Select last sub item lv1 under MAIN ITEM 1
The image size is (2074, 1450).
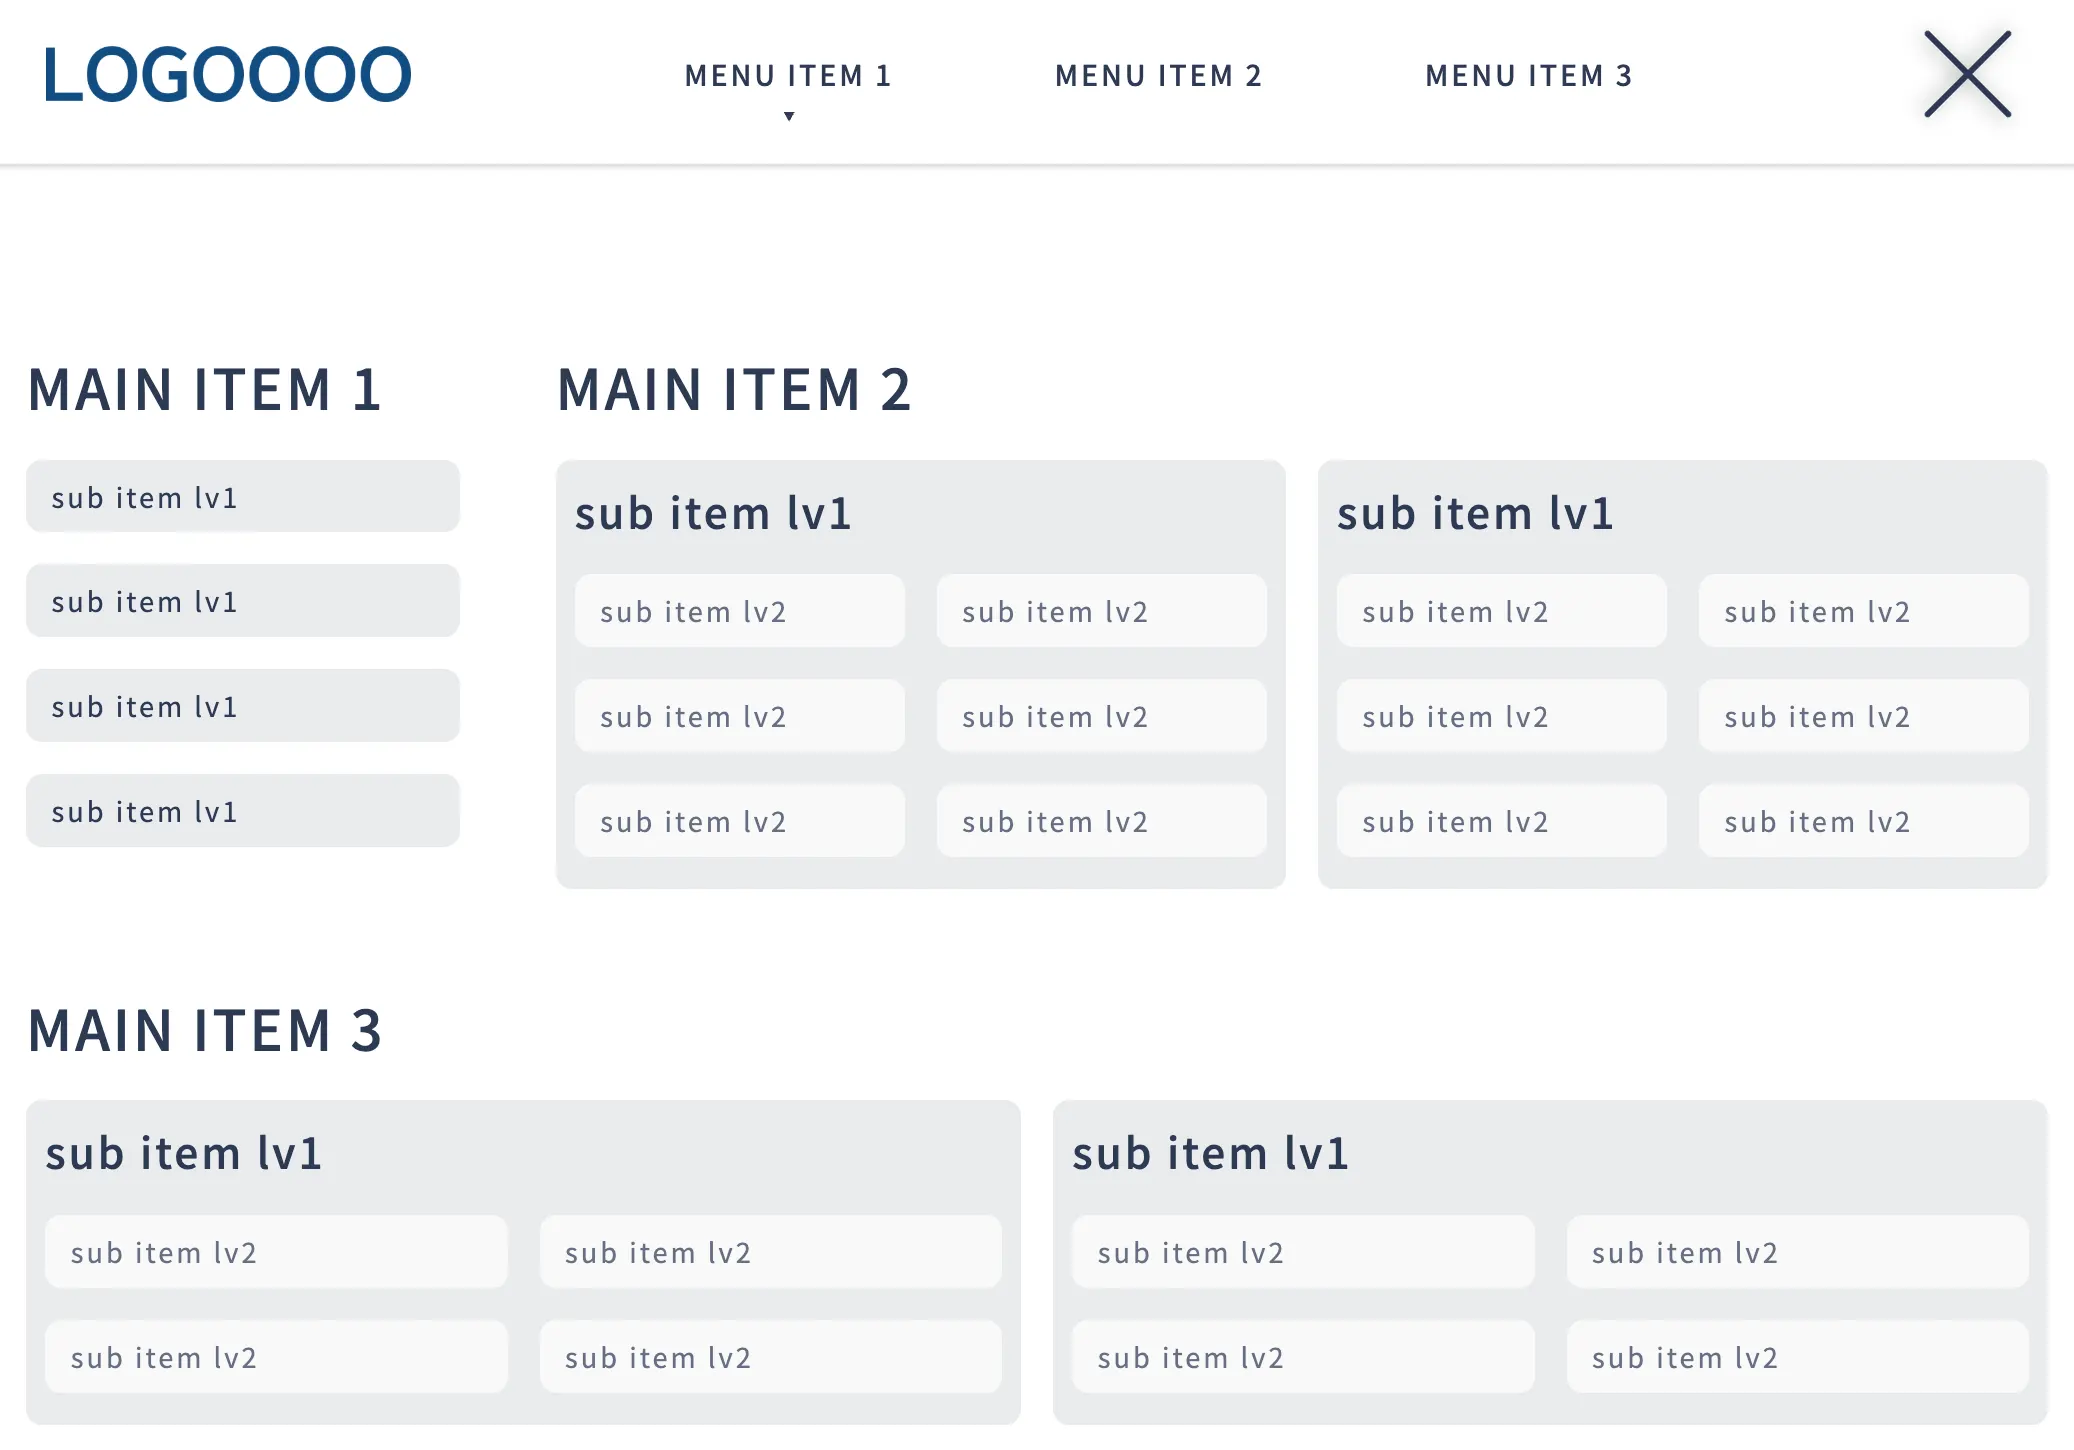(243, 811)
